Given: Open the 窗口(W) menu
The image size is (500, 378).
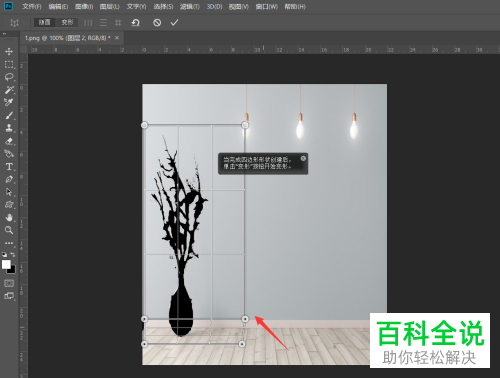Looking at the screenshot, I should [266, 6].
